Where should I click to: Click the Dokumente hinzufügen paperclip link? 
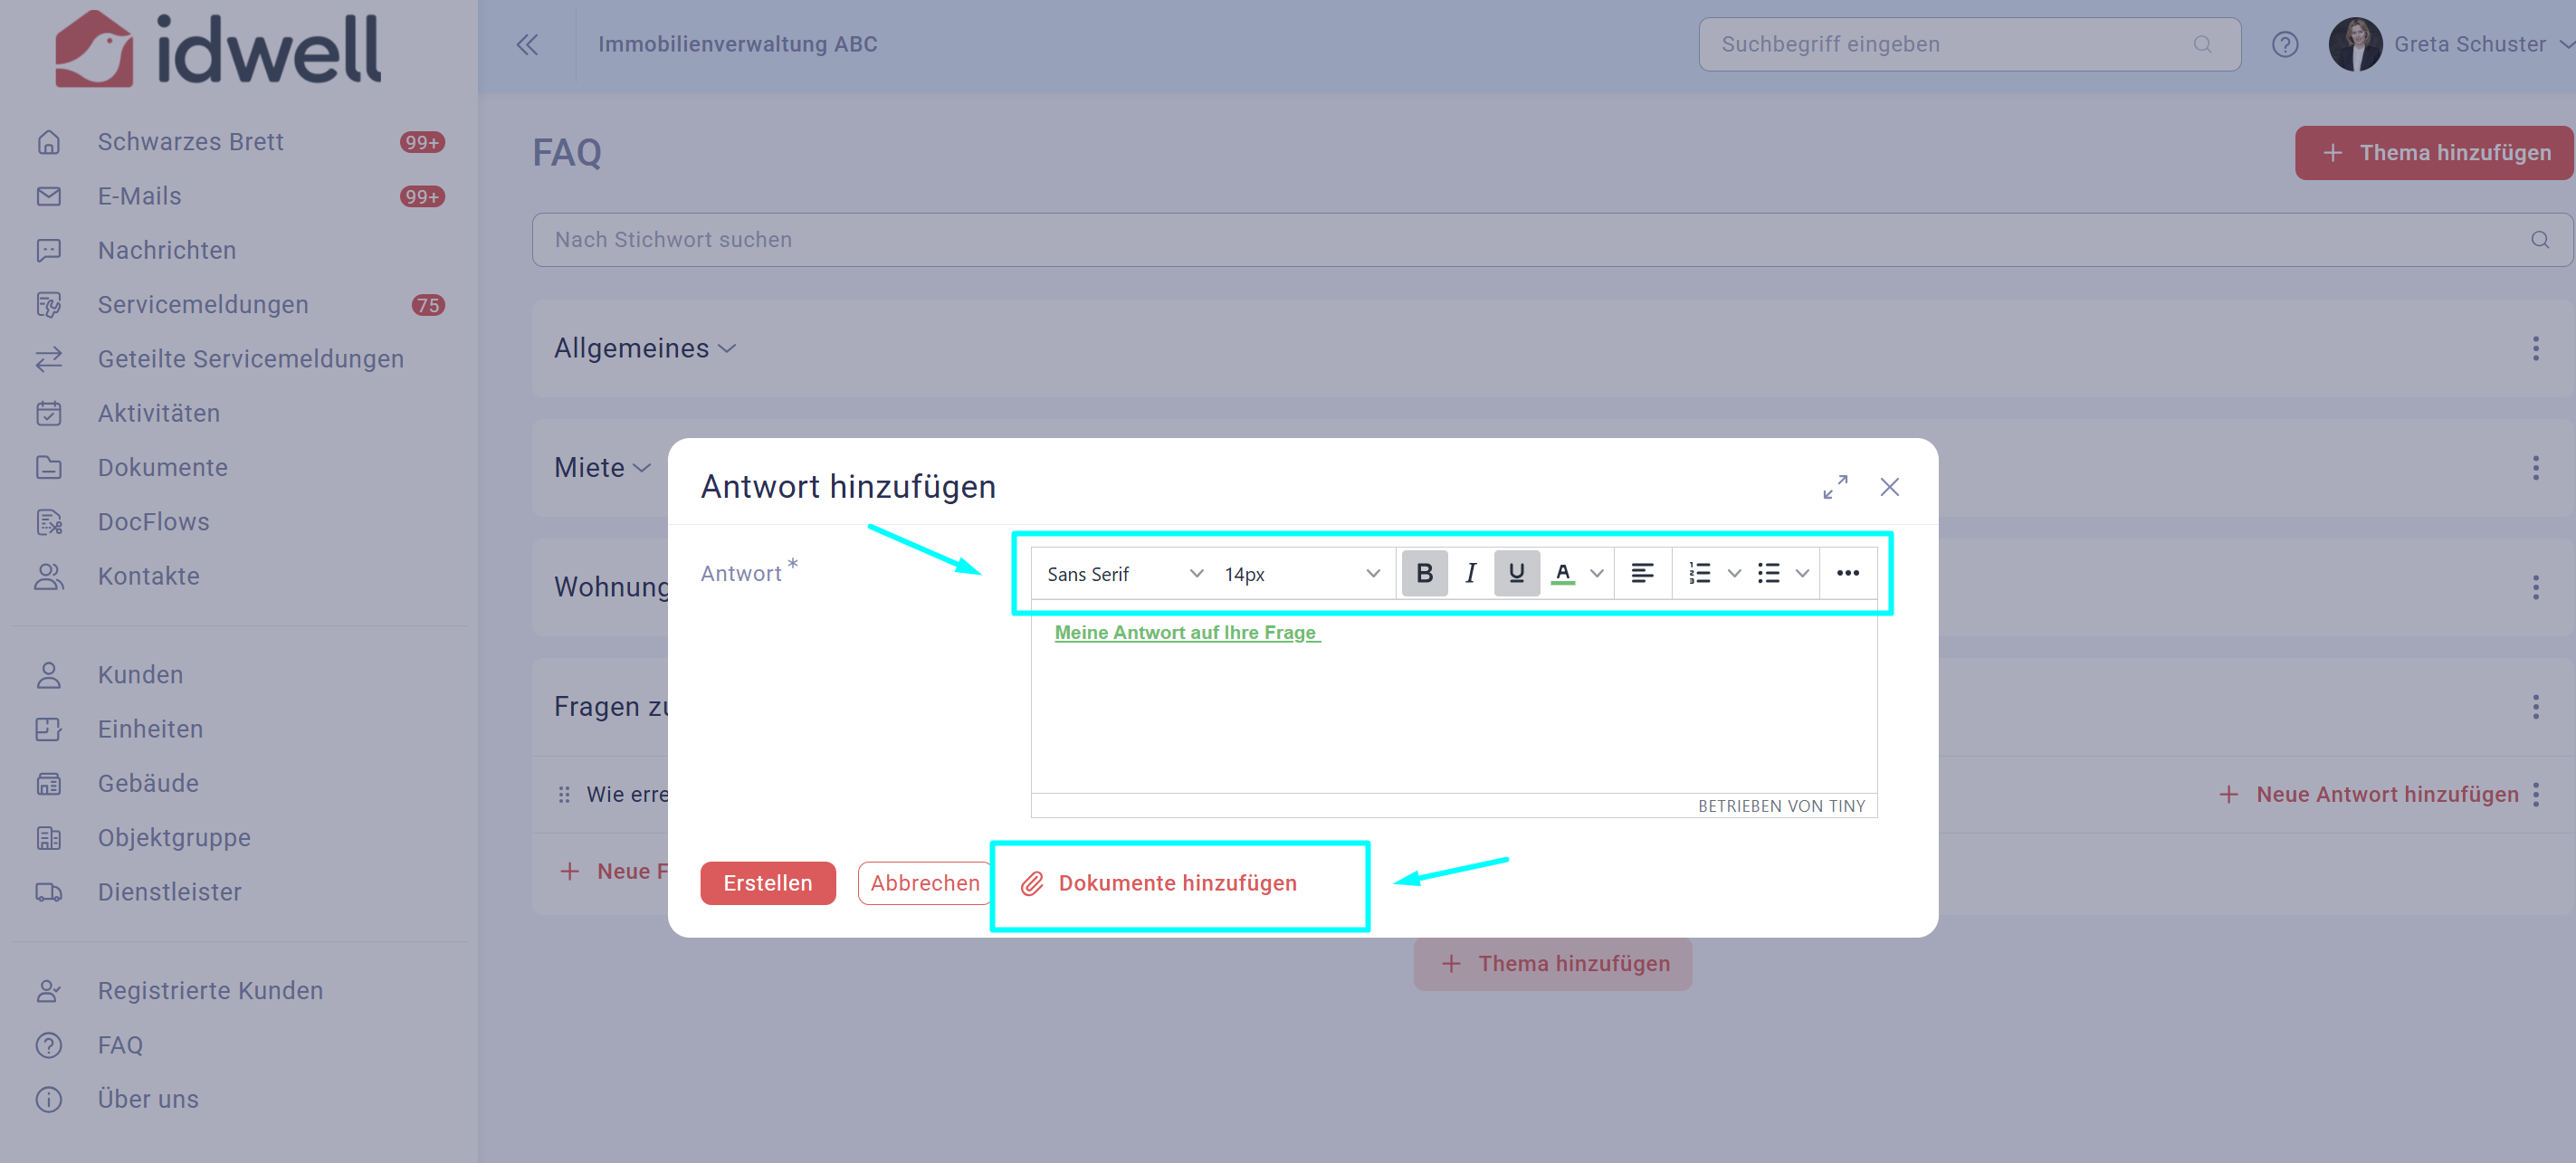(x=1159, y=883)
